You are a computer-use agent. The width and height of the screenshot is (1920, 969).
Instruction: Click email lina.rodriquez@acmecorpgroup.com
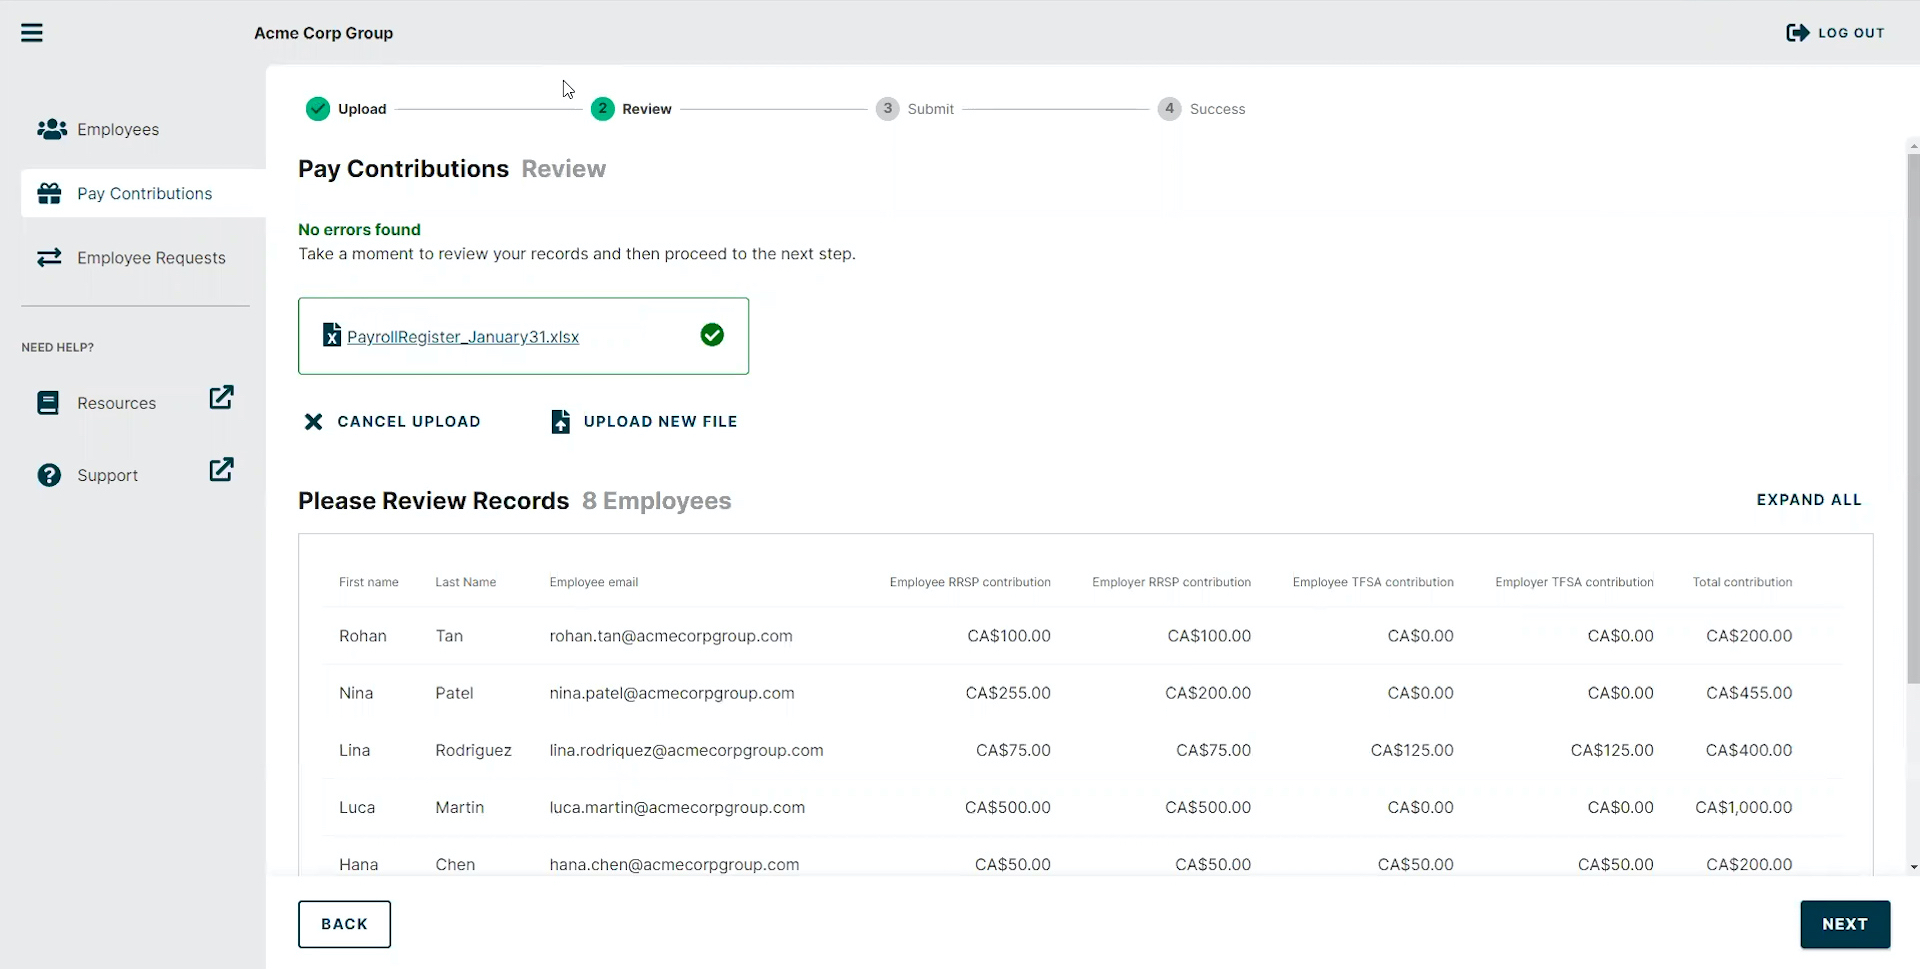pyautogui.click(x=686, y=750)
